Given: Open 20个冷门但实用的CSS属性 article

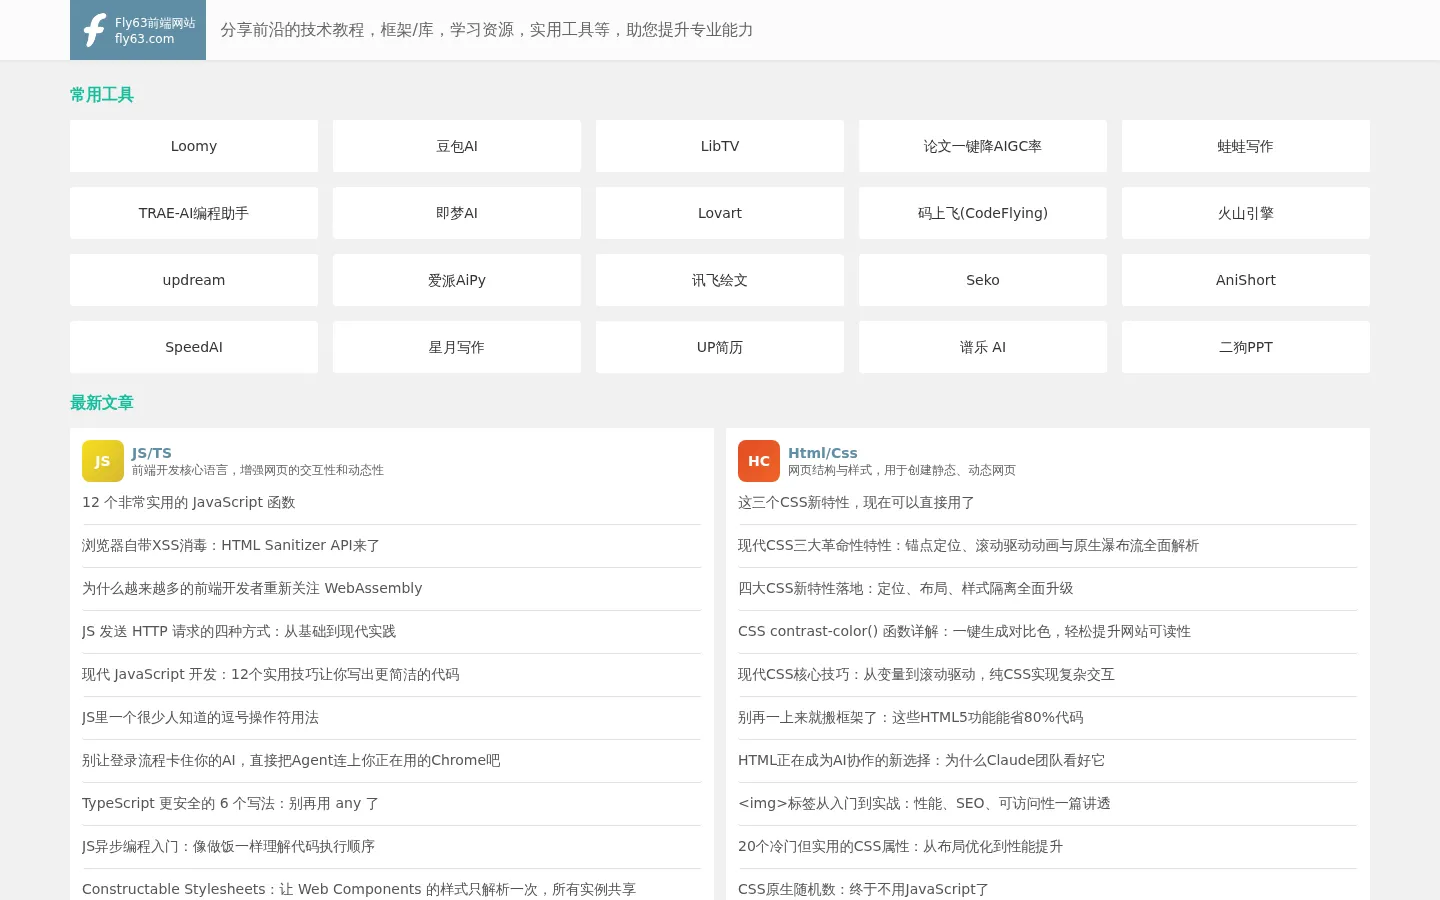Looking at the screenshot, I should pos(900,847).
